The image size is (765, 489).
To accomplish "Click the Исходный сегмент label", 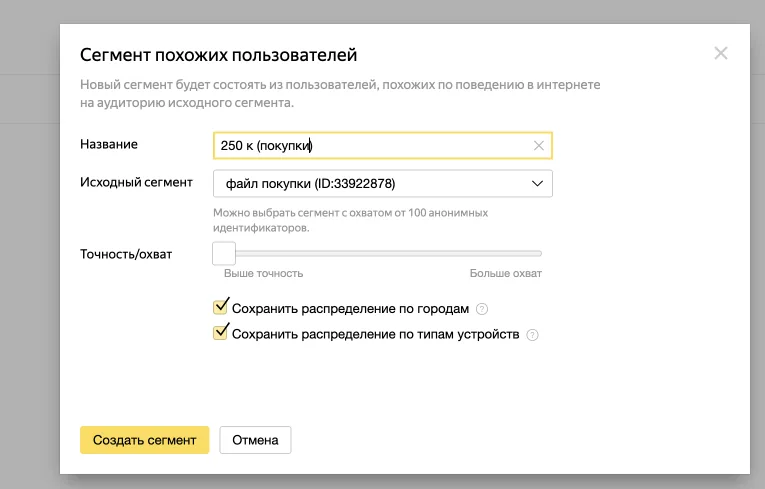I will [136, 183].
